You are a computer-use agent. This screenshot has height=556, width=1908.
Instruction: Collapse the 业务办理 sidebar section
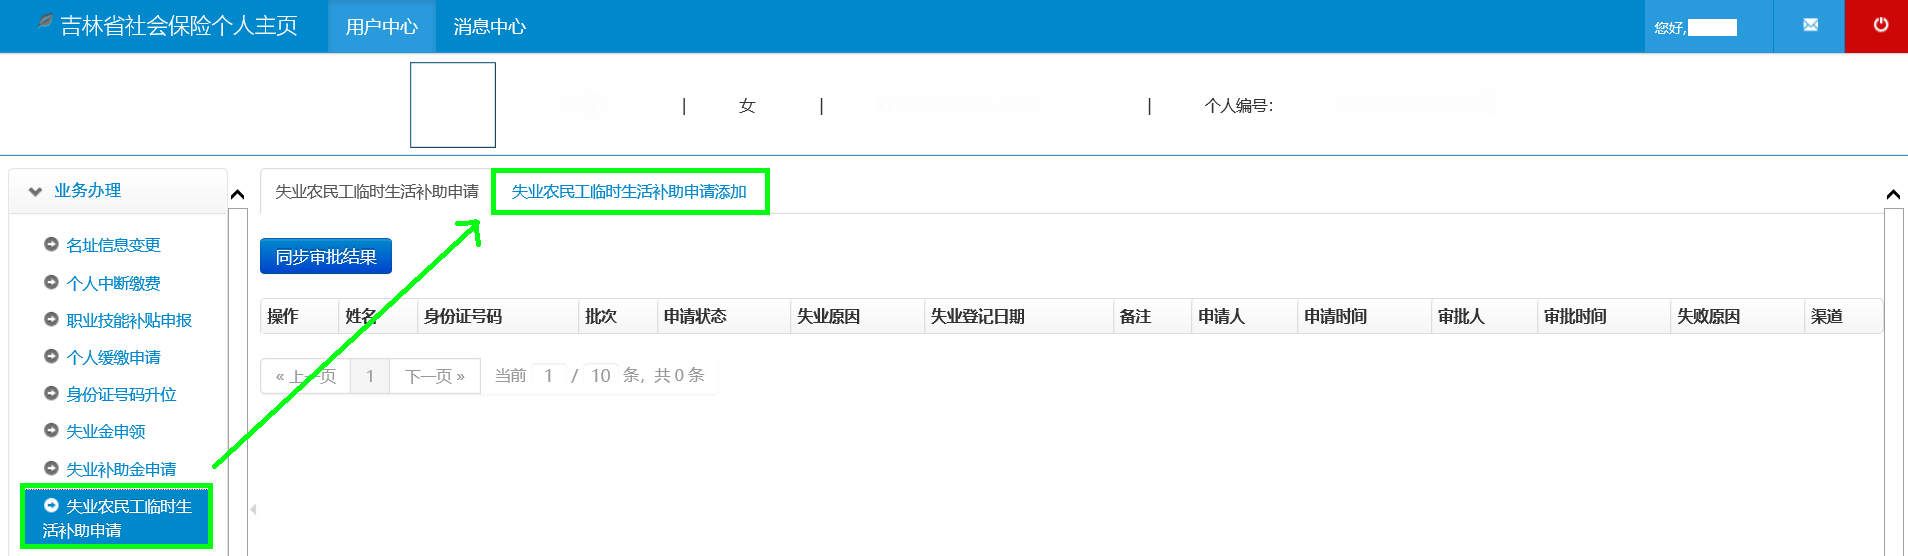pos(36,191)
